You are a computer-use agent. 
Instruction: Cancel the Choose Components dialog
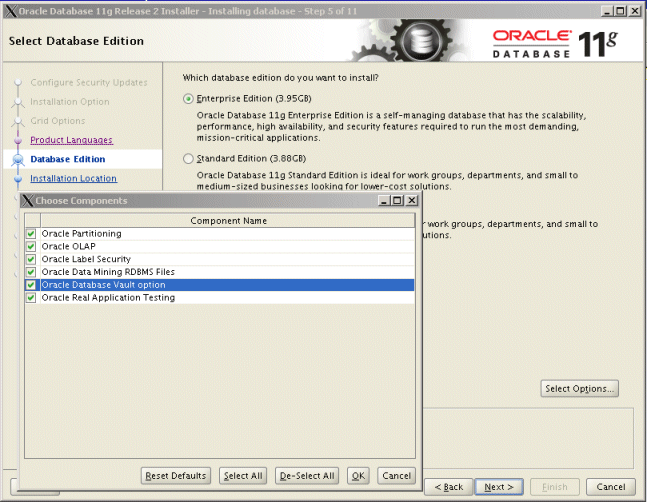coord(397,476)
